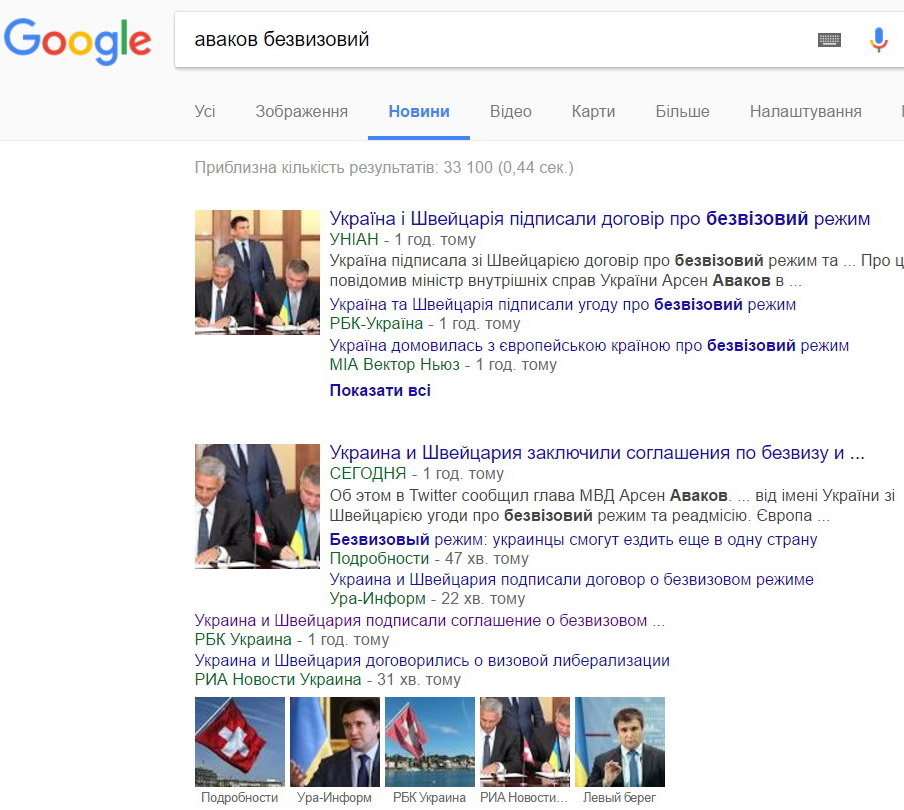Open СЕГОДНЯ article on соглашения по безвизу
The width and height of the screenshot is (904, 810).
(x=597, y=453)
